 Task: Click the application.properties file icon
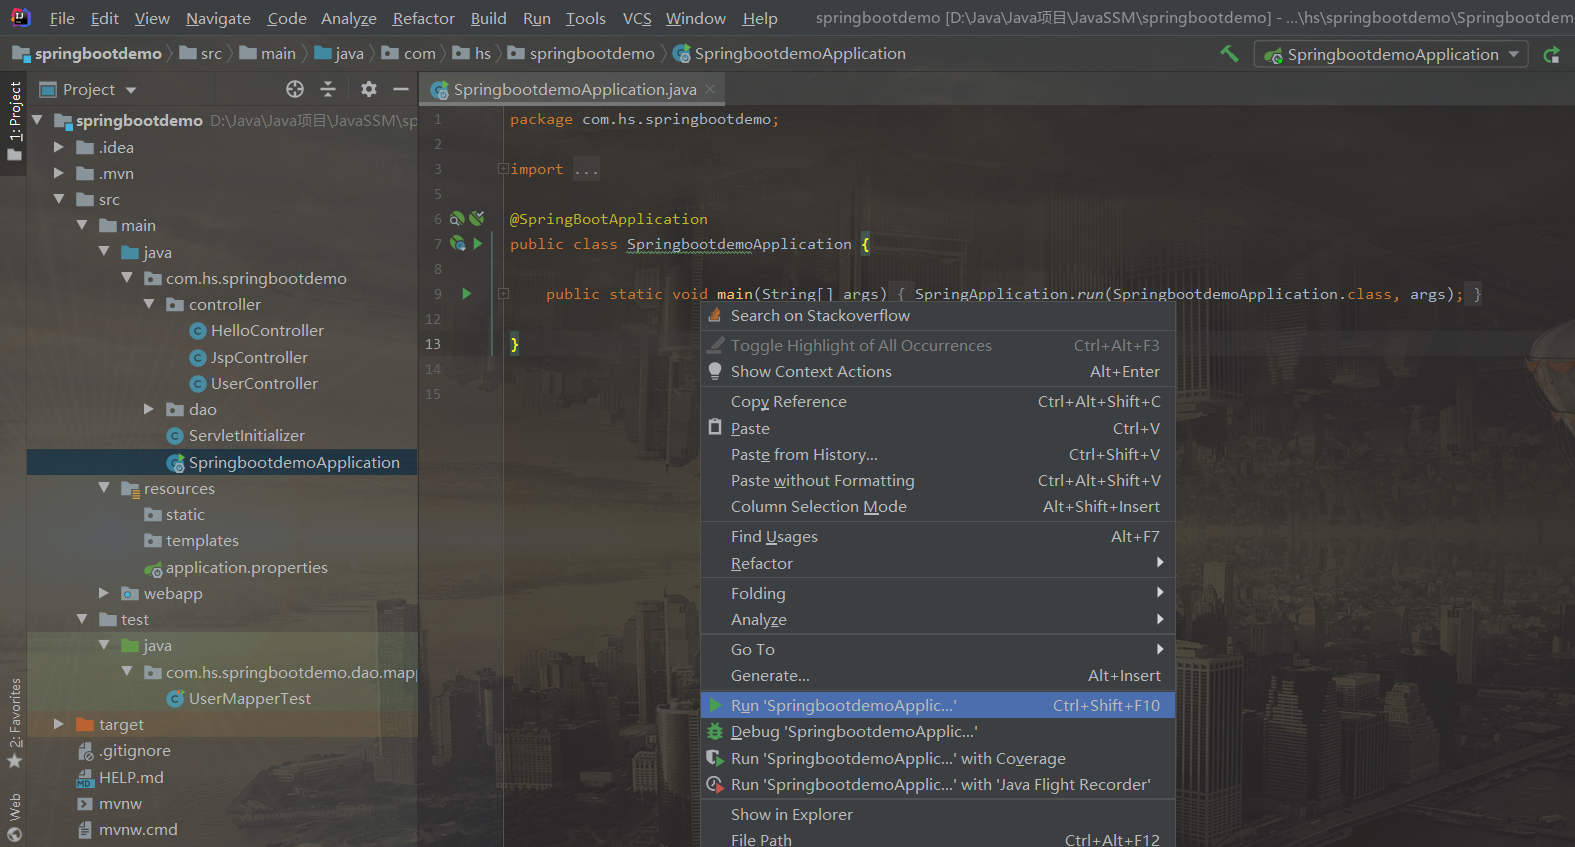[153, 568]
